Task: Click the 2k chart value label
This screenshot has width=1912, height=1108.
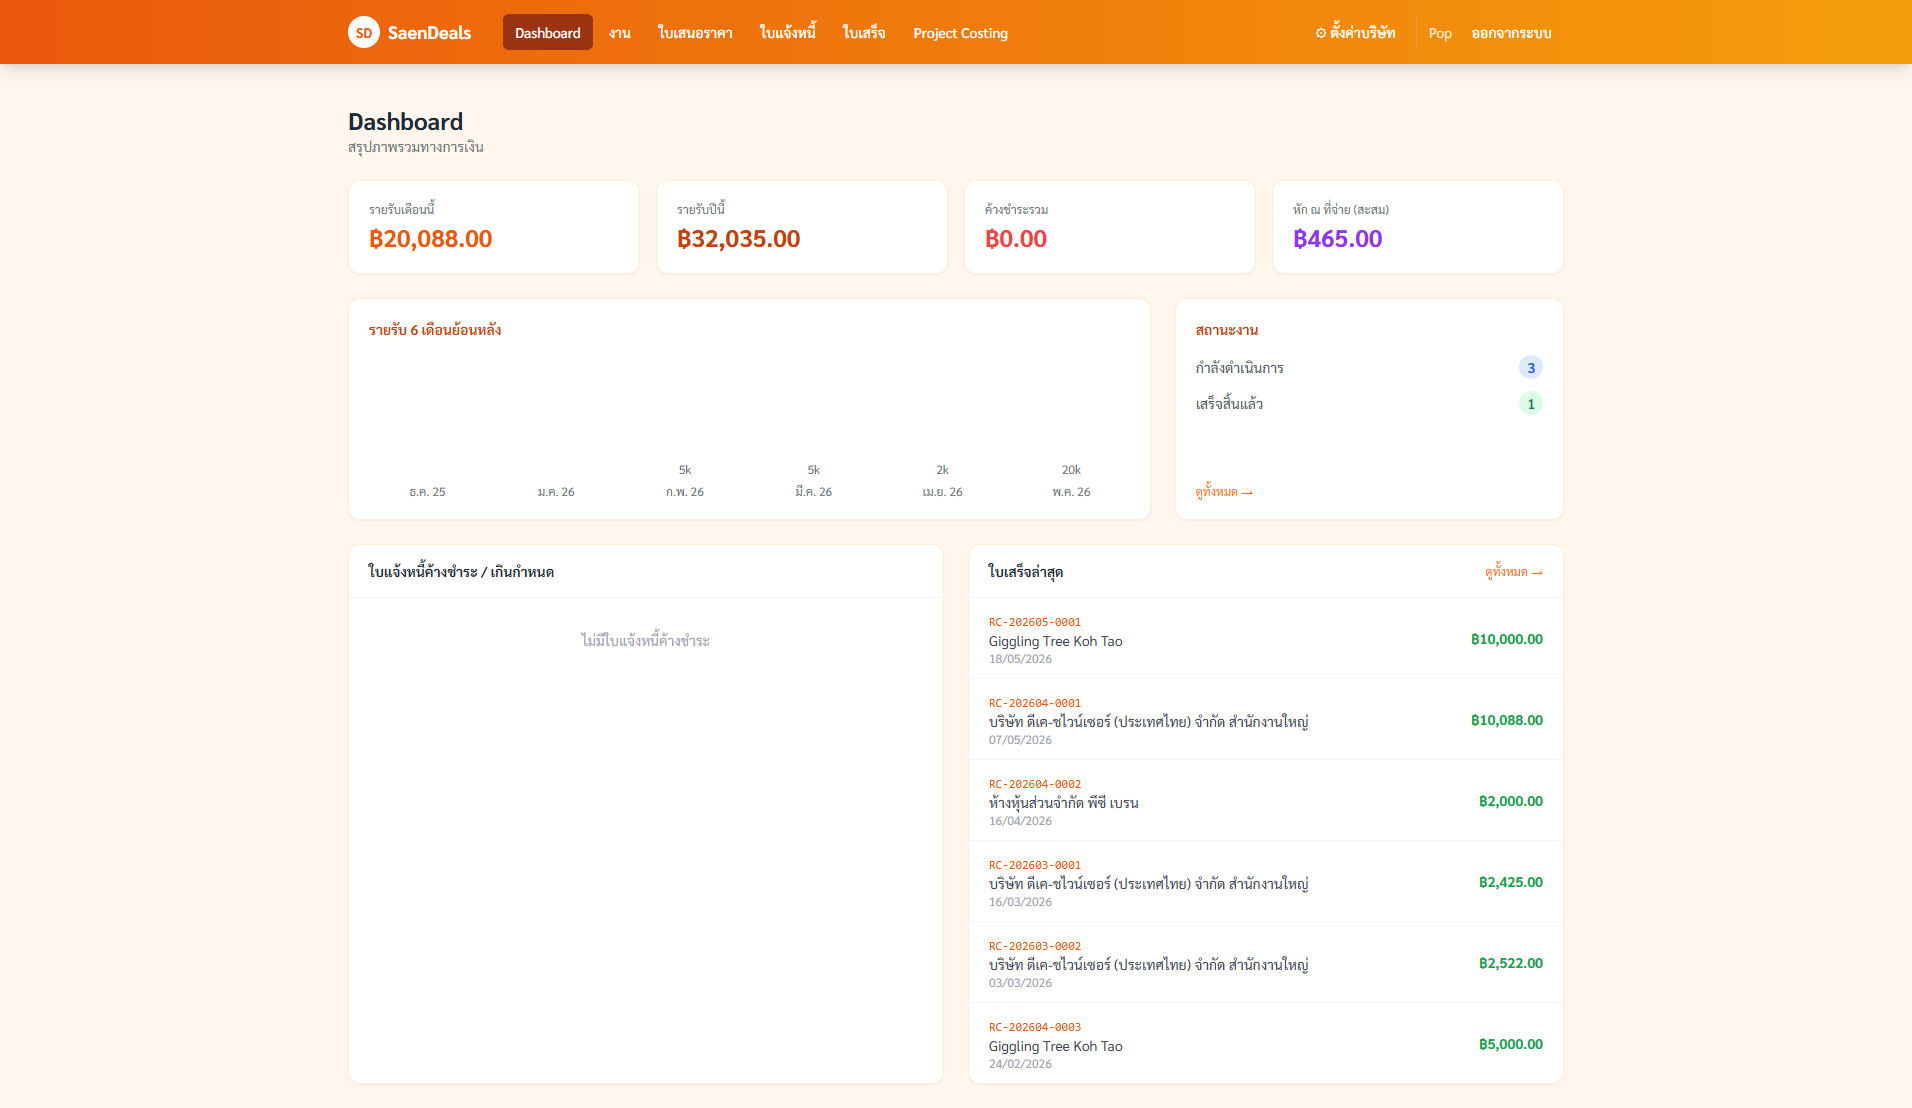Action: [x=942, y=470]
